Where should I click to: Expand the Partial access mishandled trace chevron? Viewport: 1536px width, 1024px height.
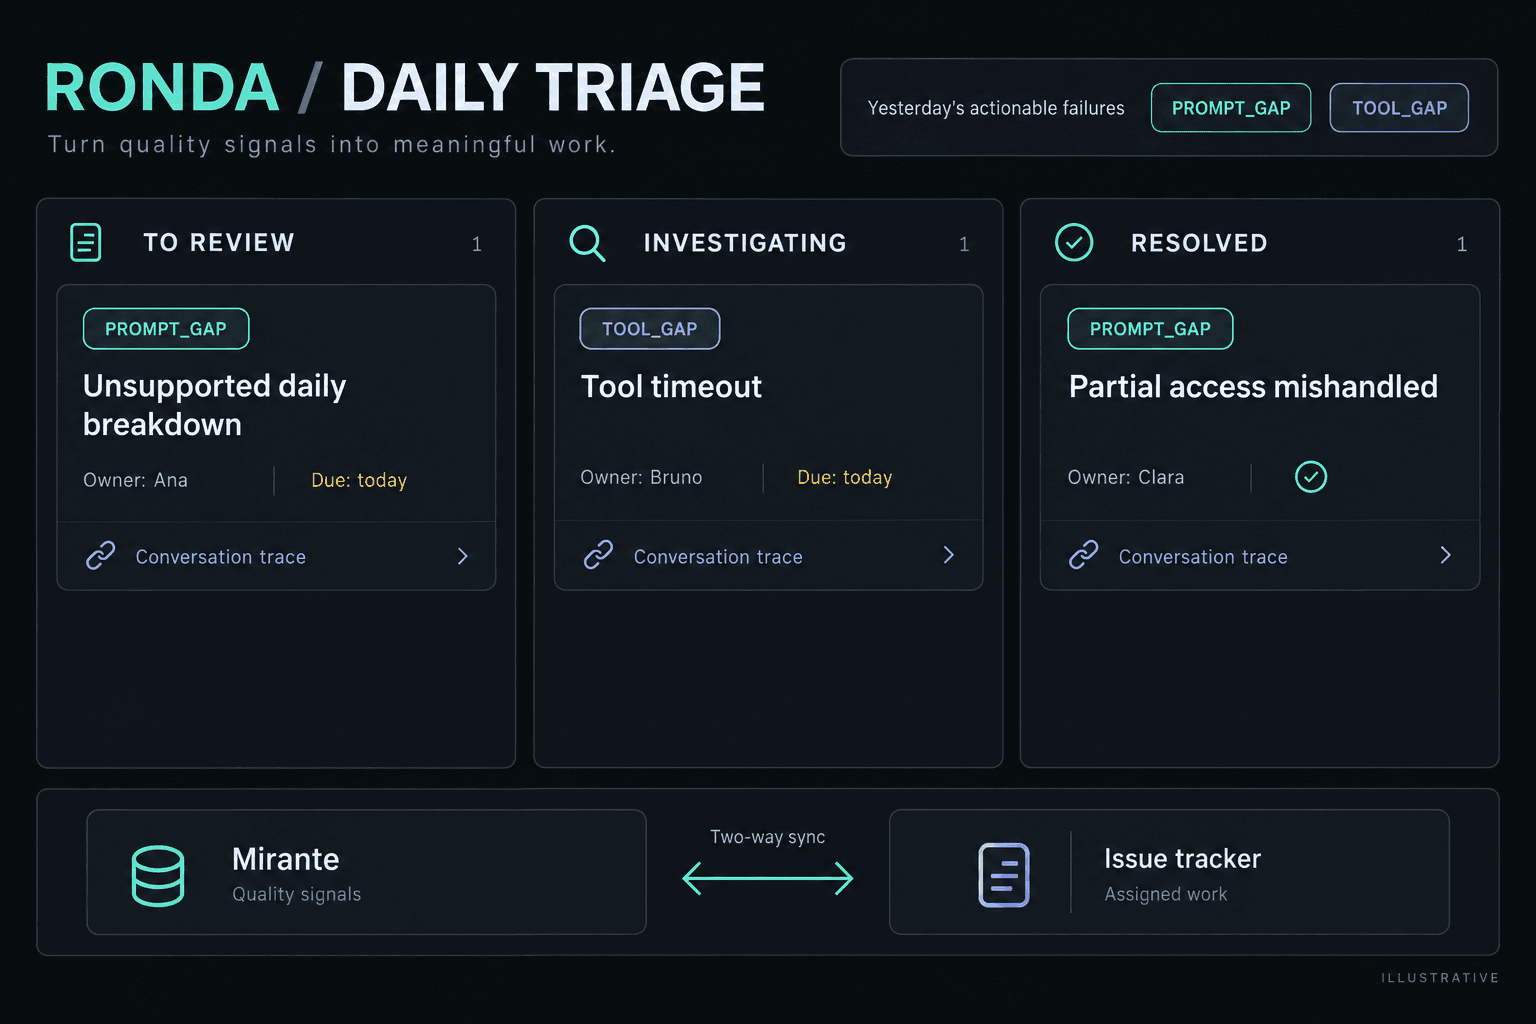(x=1445, y=555)
